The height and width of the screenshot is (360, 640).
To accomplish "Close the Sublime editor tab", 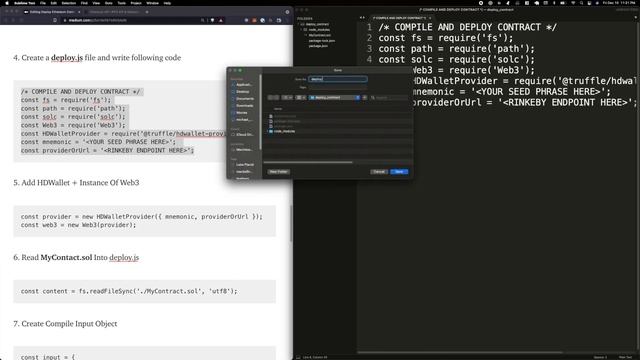I will (430, 18).
